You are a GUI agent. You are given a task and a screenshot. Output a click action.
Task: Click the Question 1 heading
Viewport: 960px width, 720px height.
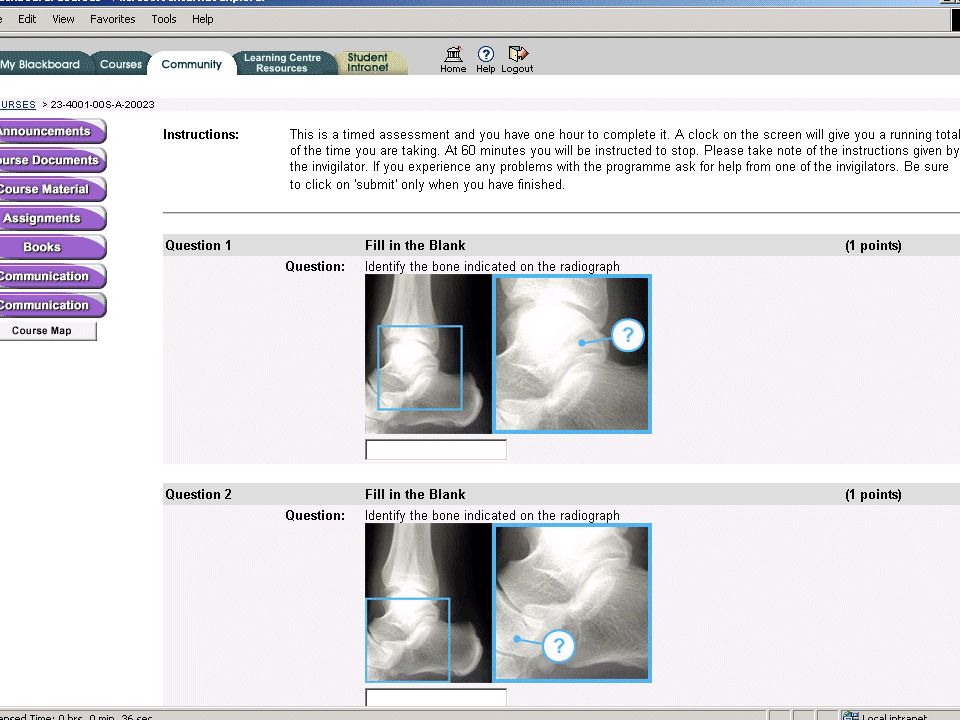point(198,246)
